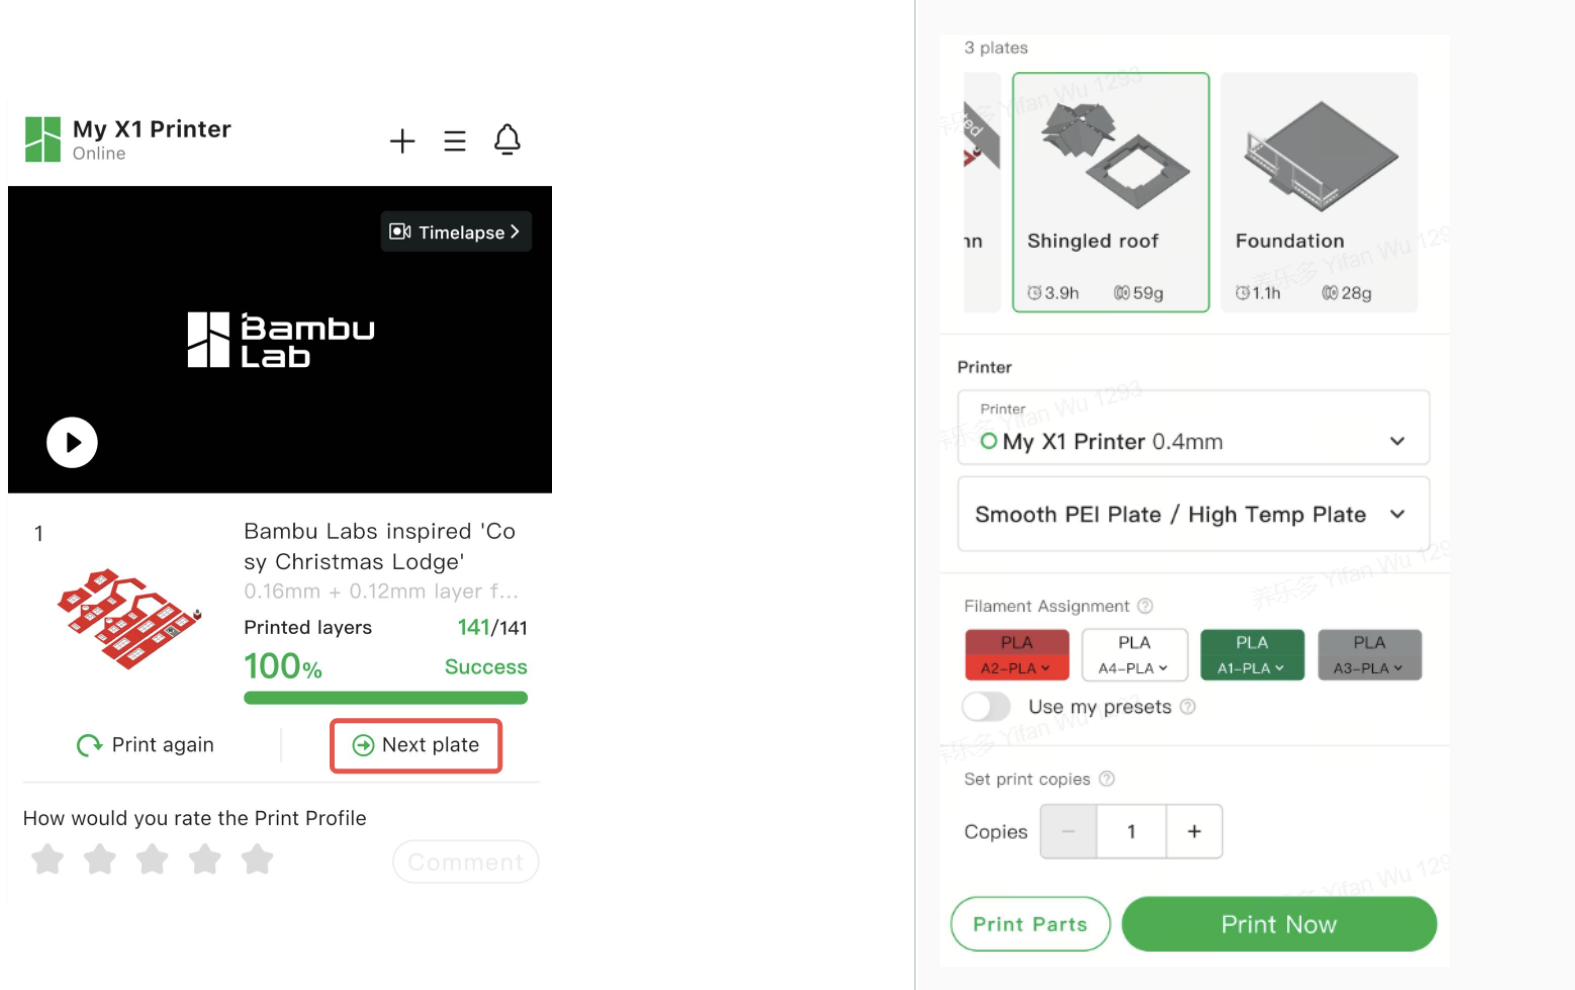Select the Shingled roof plate
The height and width of the screenshot is (990, 1575).
tap(1110, 192)
